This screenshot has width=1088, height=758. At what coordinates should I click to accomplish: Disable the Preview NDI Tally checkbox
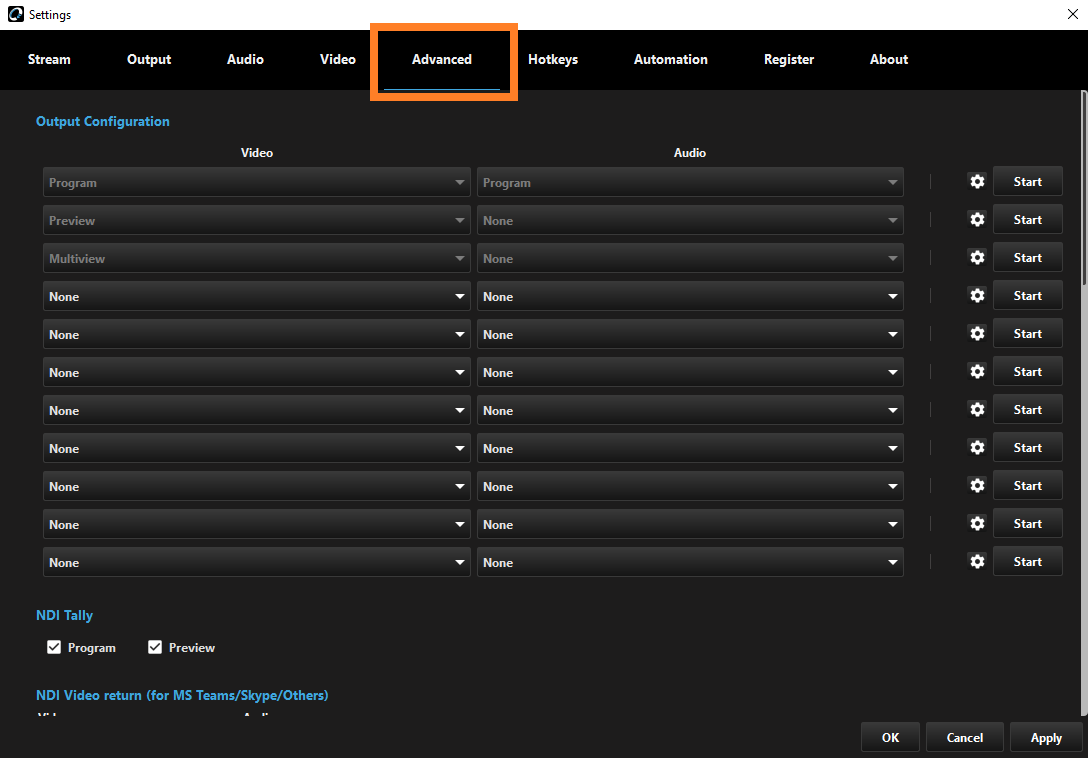pos(155,647)
